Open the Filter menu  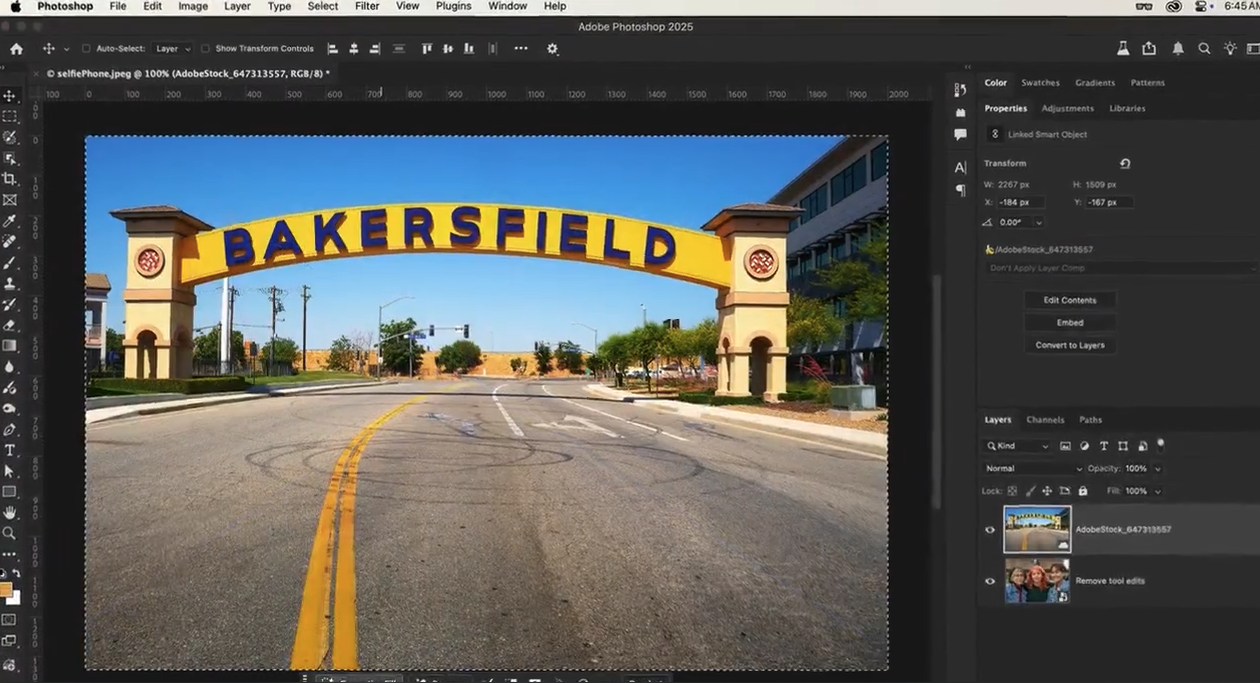coord(367,6)
